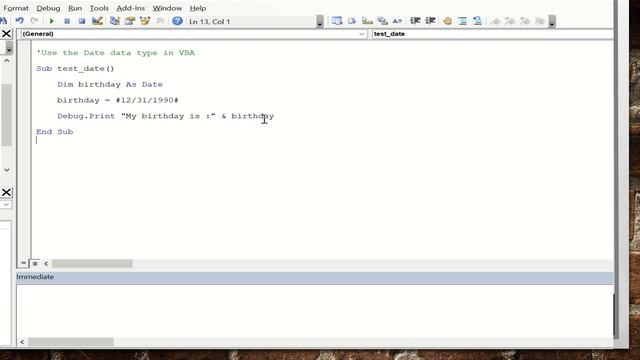Open the Window menu

pyautogui.click(x=167, y=8)
